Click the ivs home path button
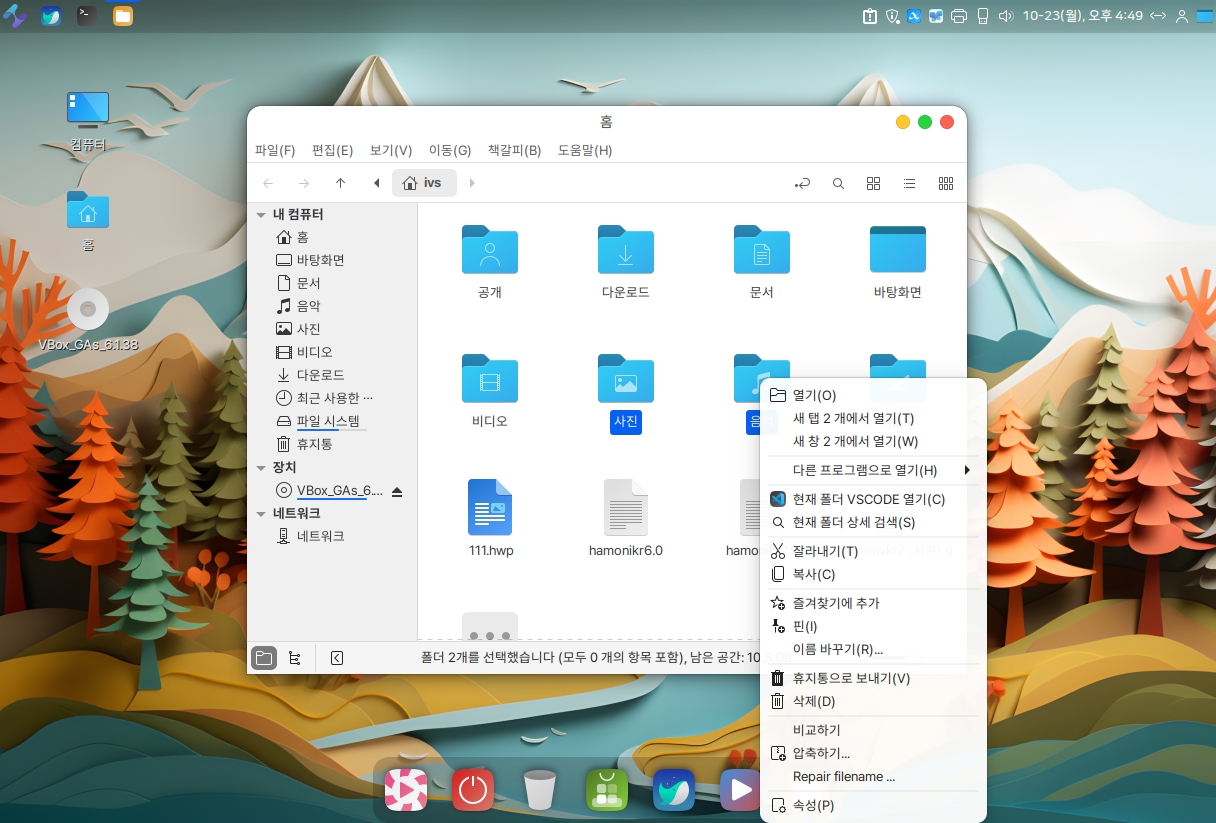The width and height of the screenshot is (1216, 823). pyautogui.click(x=424, y=183)
